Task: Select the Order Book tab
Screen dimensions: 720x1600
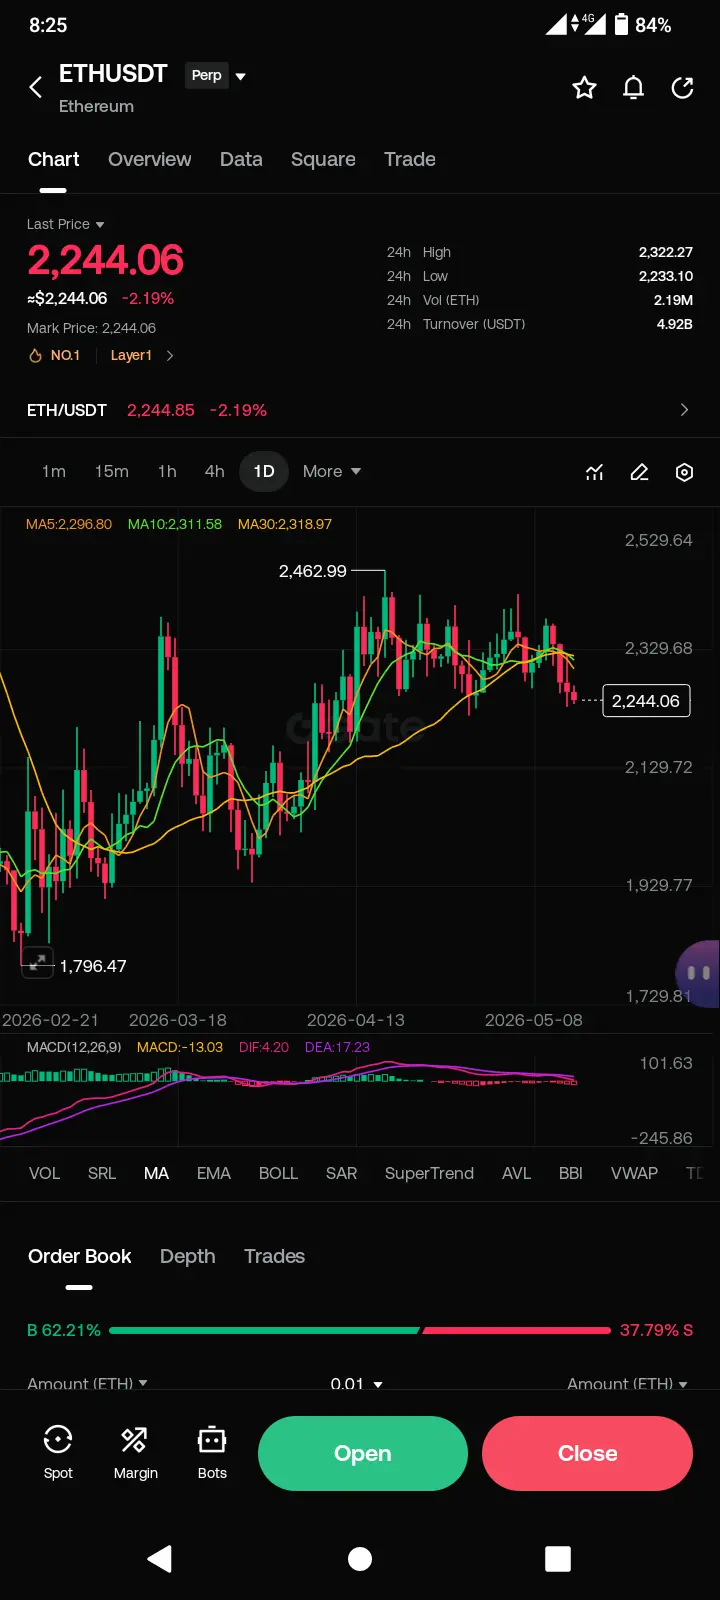Action: tap(80, 1256)
